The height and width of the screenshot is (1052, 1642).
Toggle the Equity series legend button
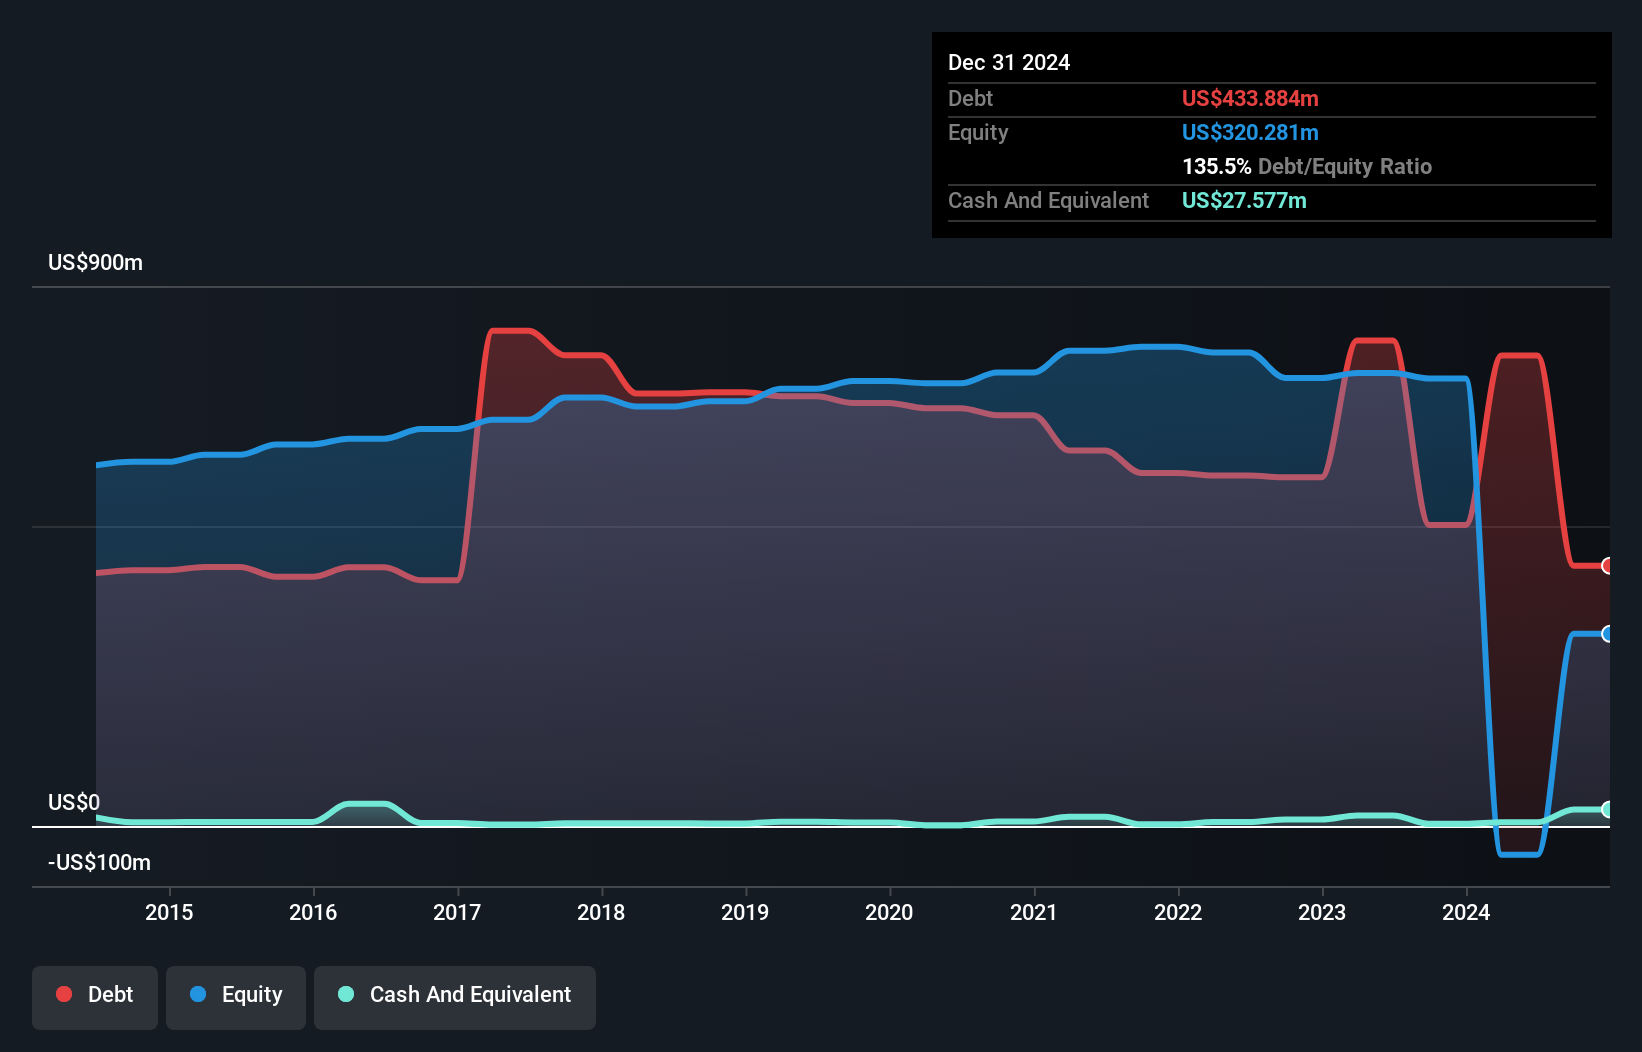pos(236,997)
